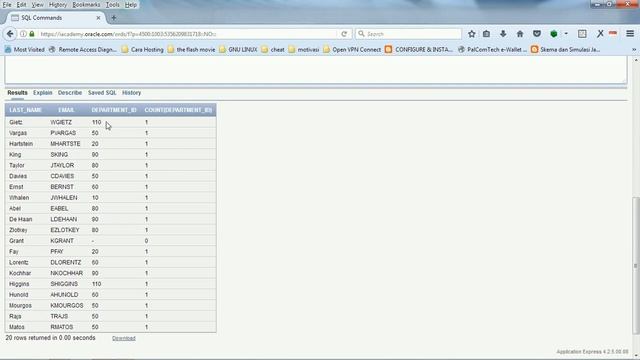Open motivasi bookmark folder

click(304, 49)
